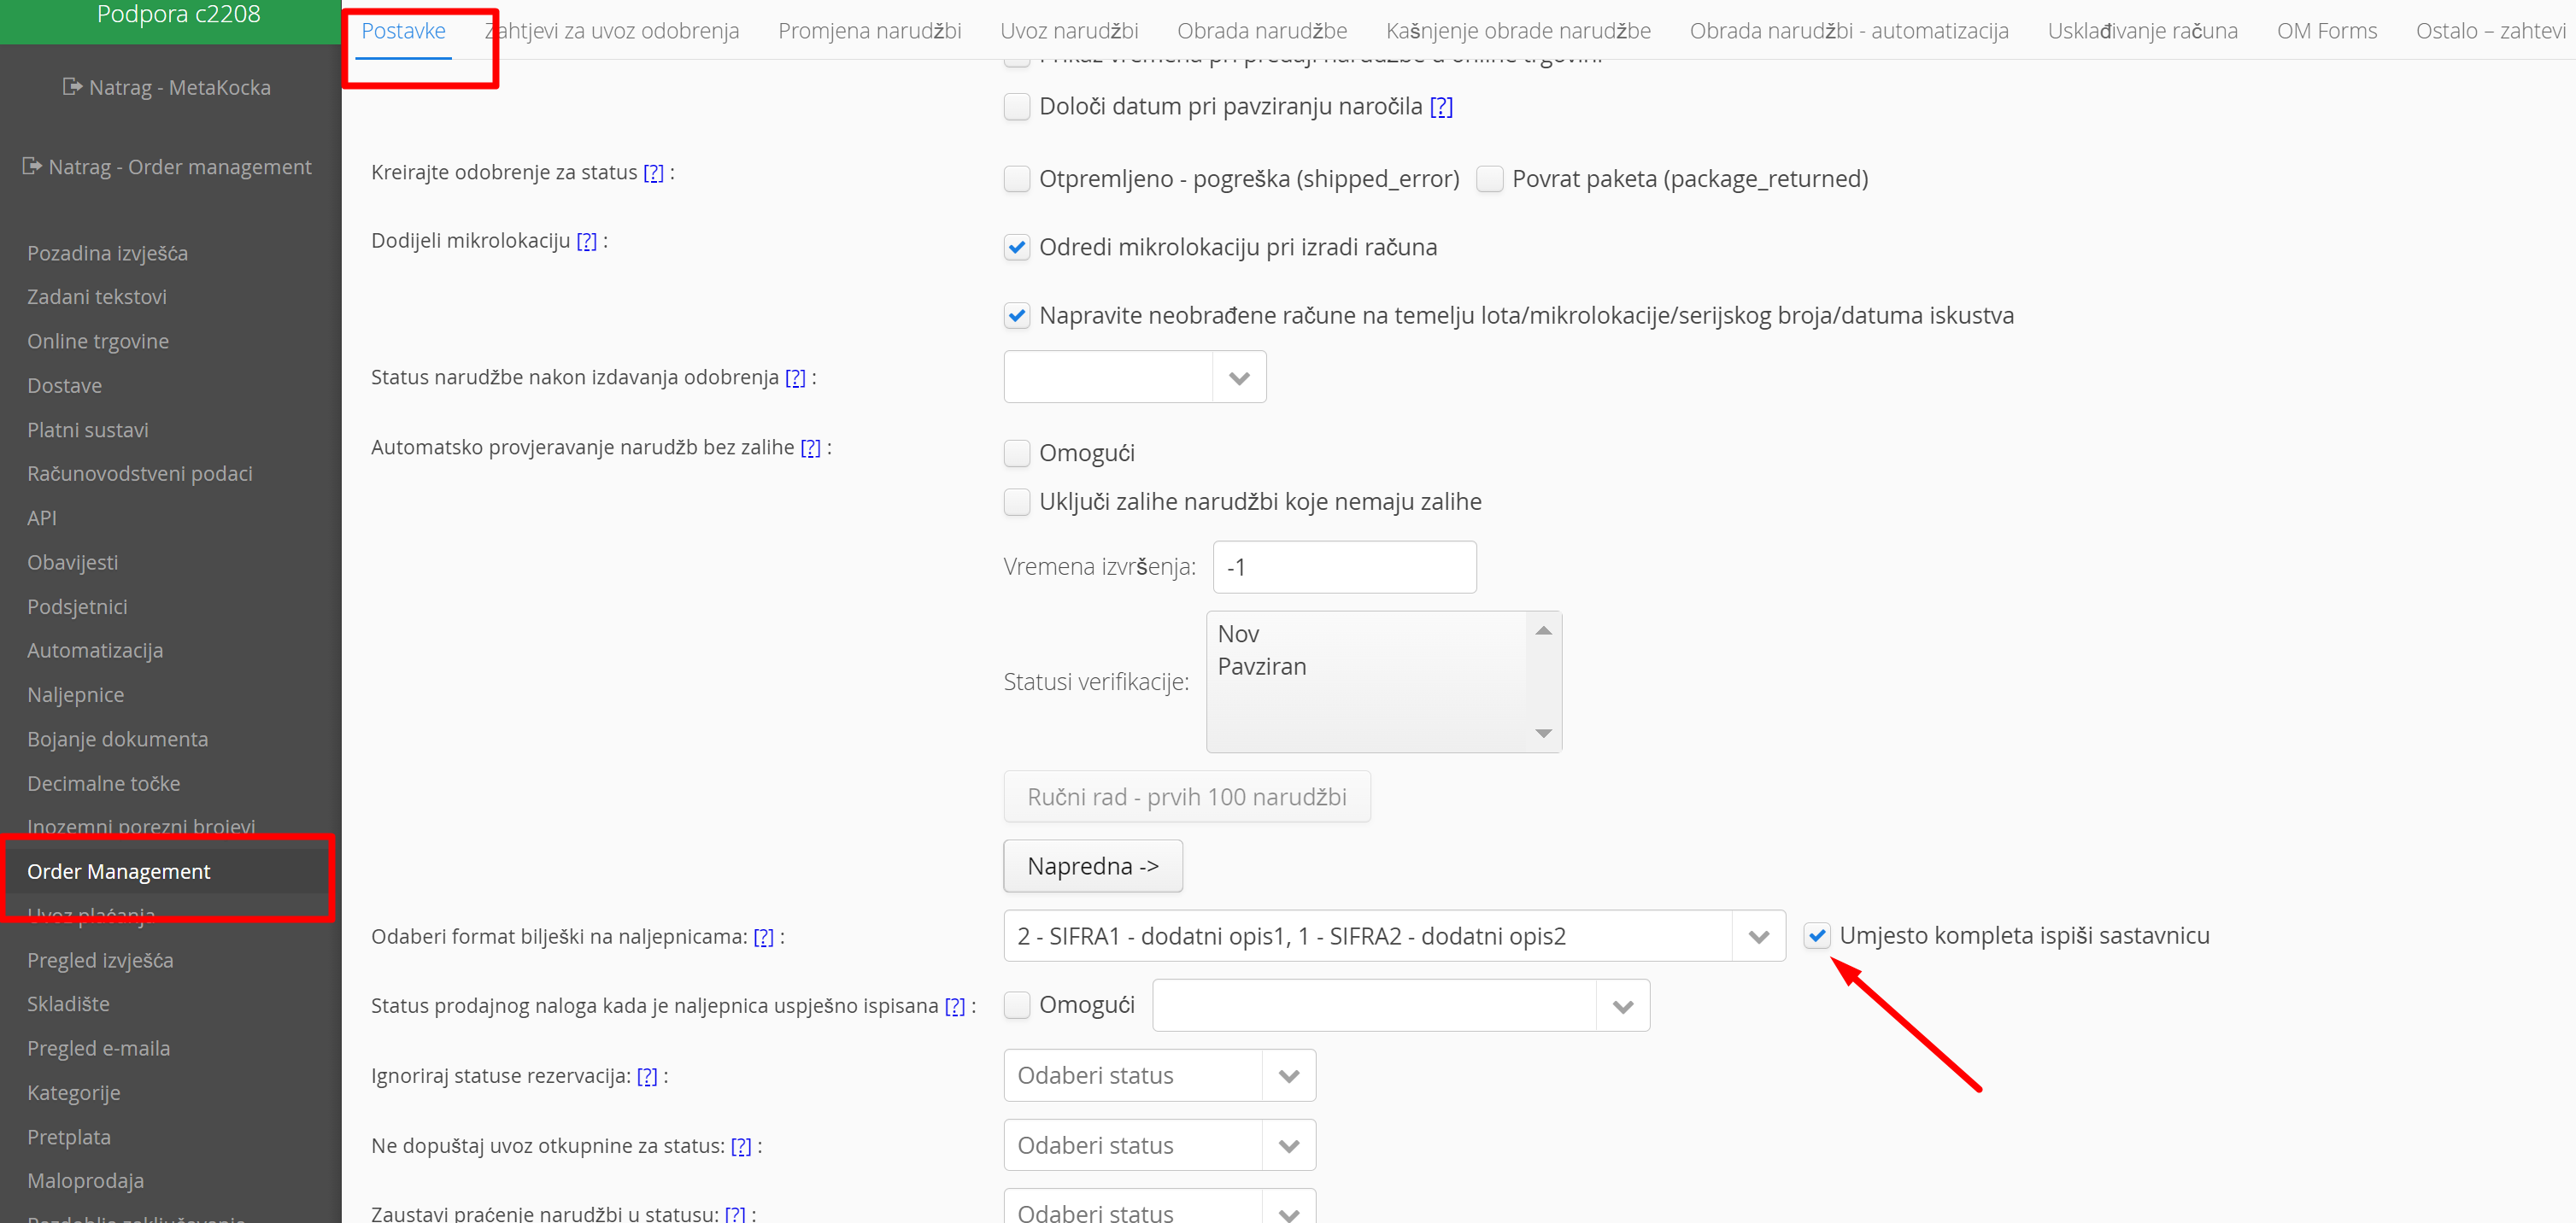Expand Status narudžbe nakon izdavanja odobrenja dropdown

1238,378
